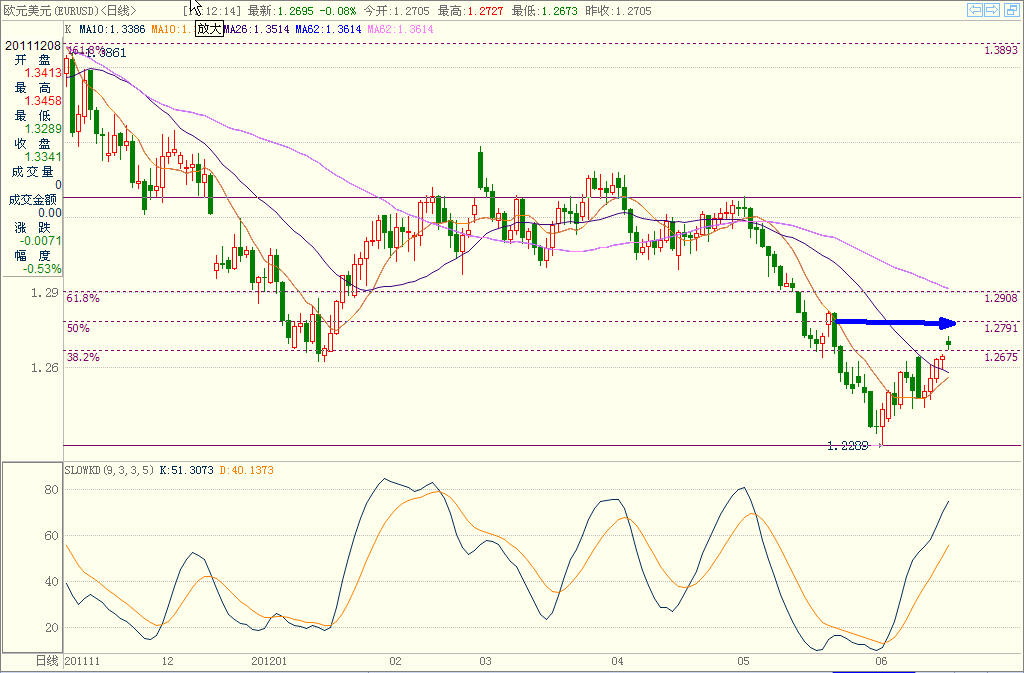Click the 最低 1.2673 low value
The width and height of the screenshot is (1024, 673).
click(545, 10)
